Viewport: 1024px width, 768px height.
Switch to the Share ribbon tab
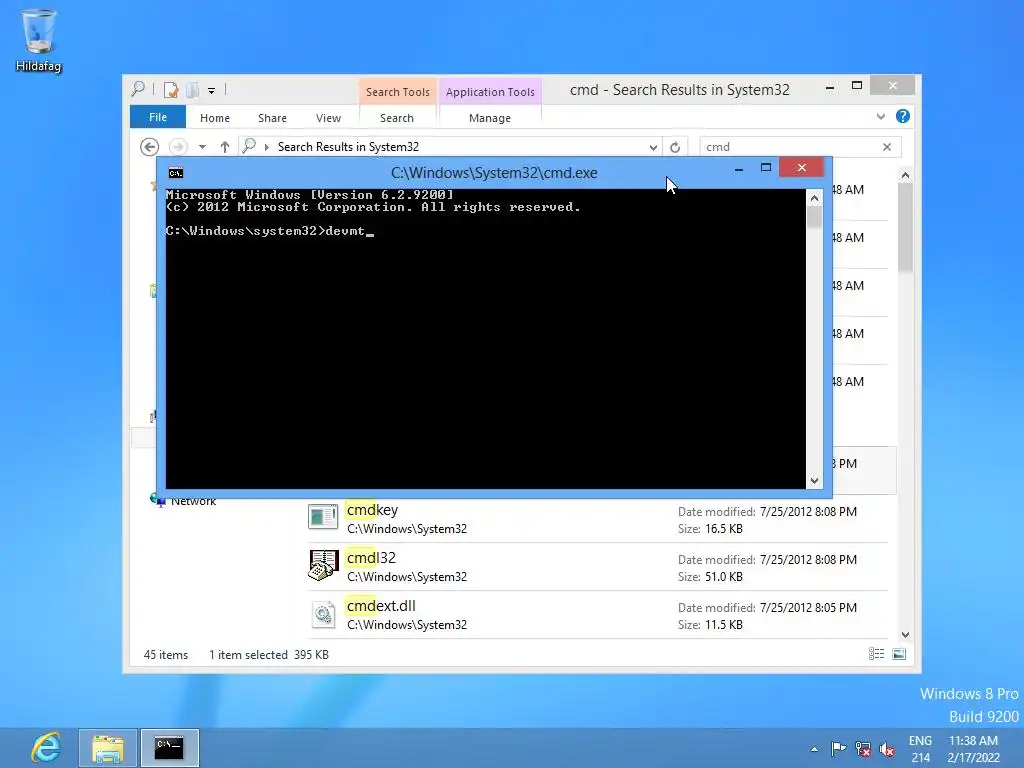272,118
